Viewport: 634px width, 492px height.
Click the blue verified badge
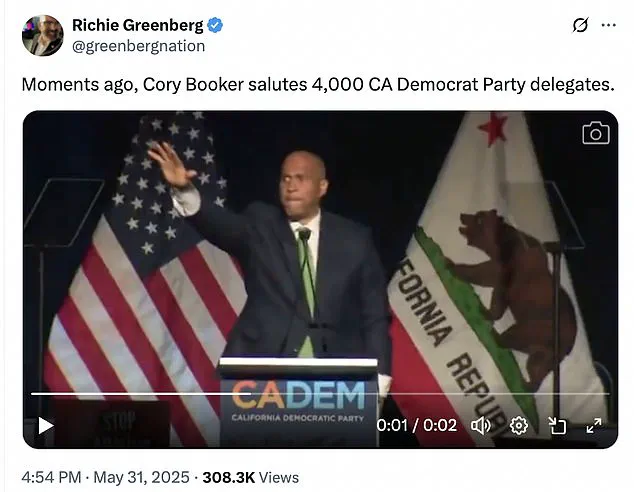214,25
